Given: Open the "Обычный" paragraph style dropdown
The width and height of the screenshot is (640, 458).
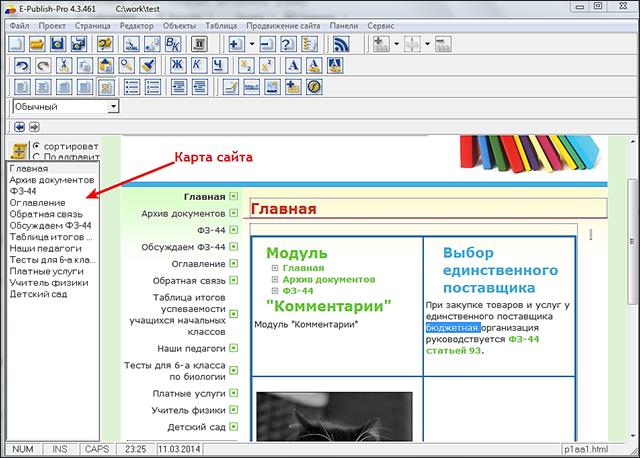Looking at the screenshot, I should (x=113, y=106).
